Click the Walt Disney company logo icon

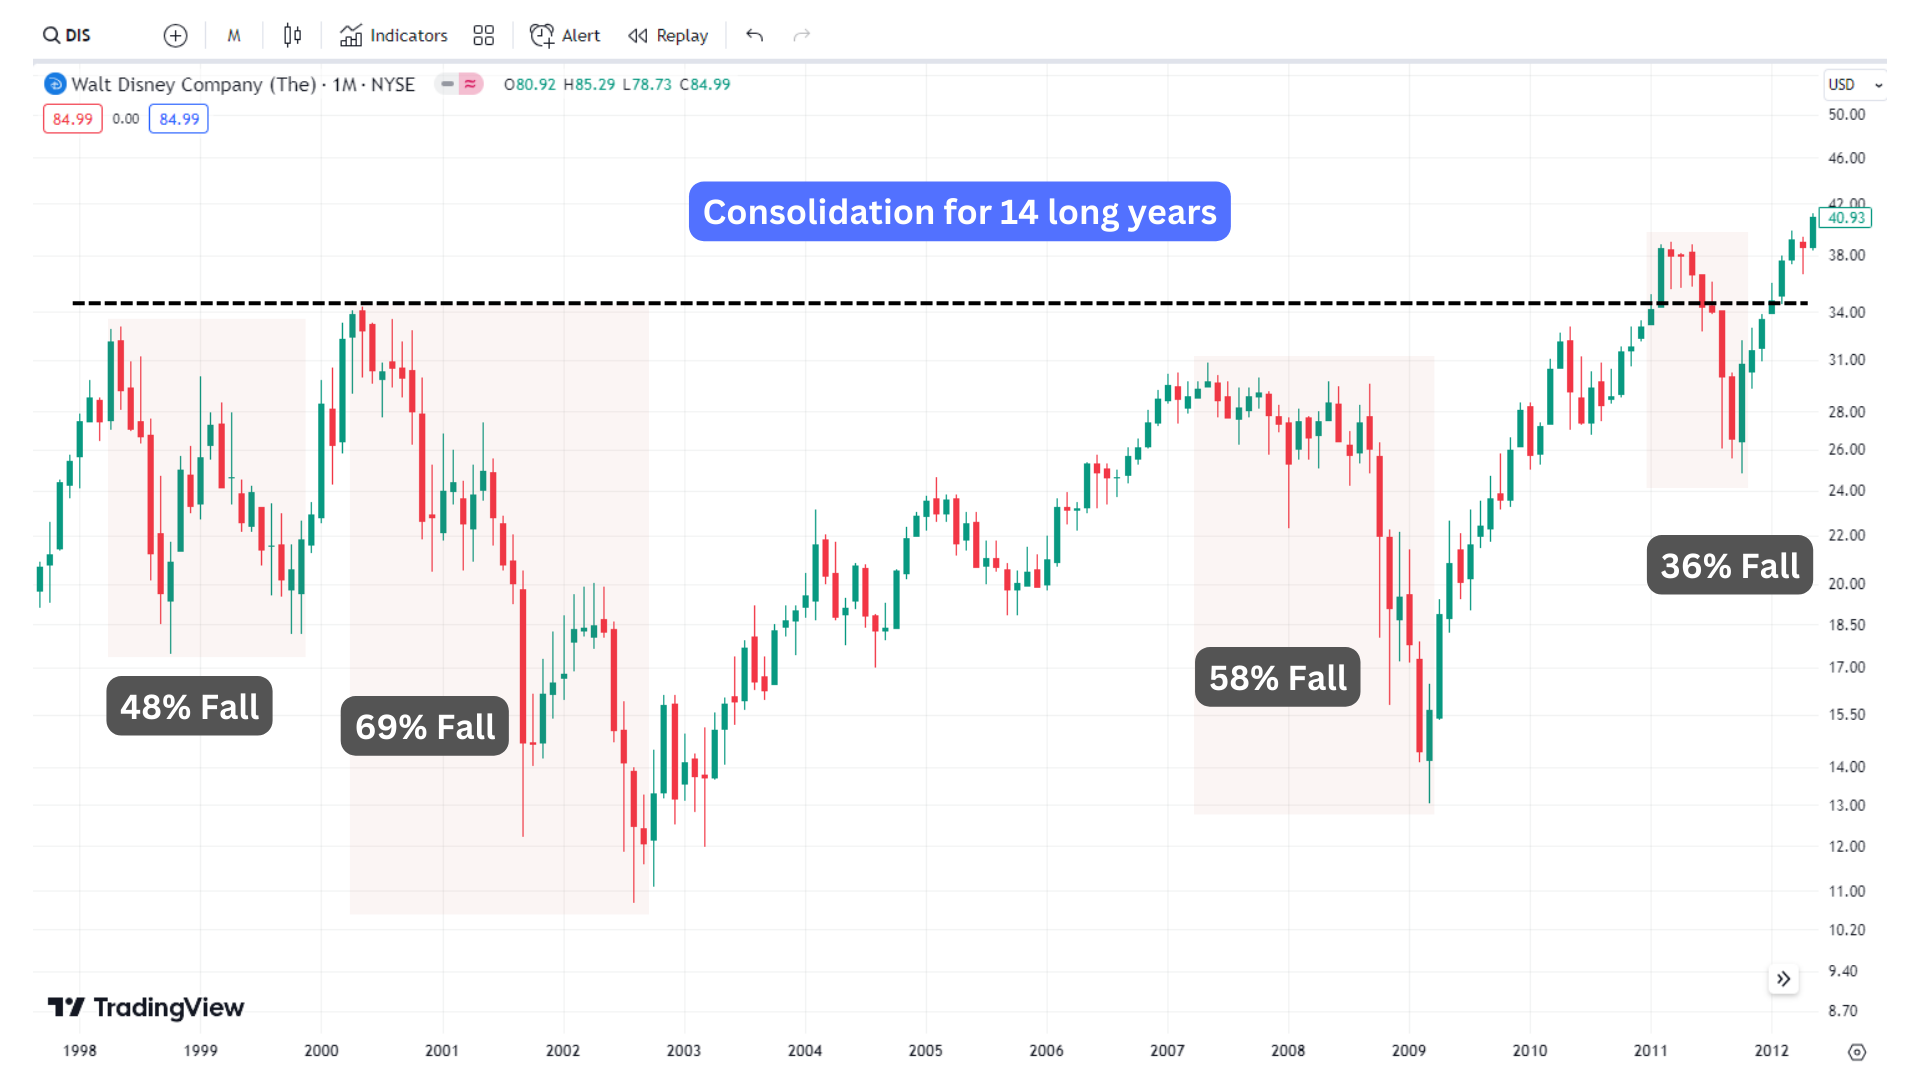(x=55, y=84)
